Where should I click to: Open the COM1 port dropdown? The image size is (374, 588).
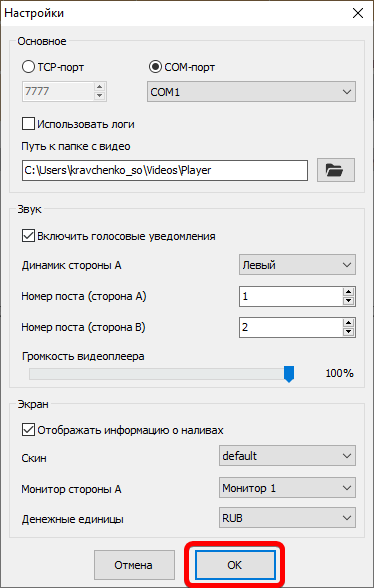(x=251, y=92)
